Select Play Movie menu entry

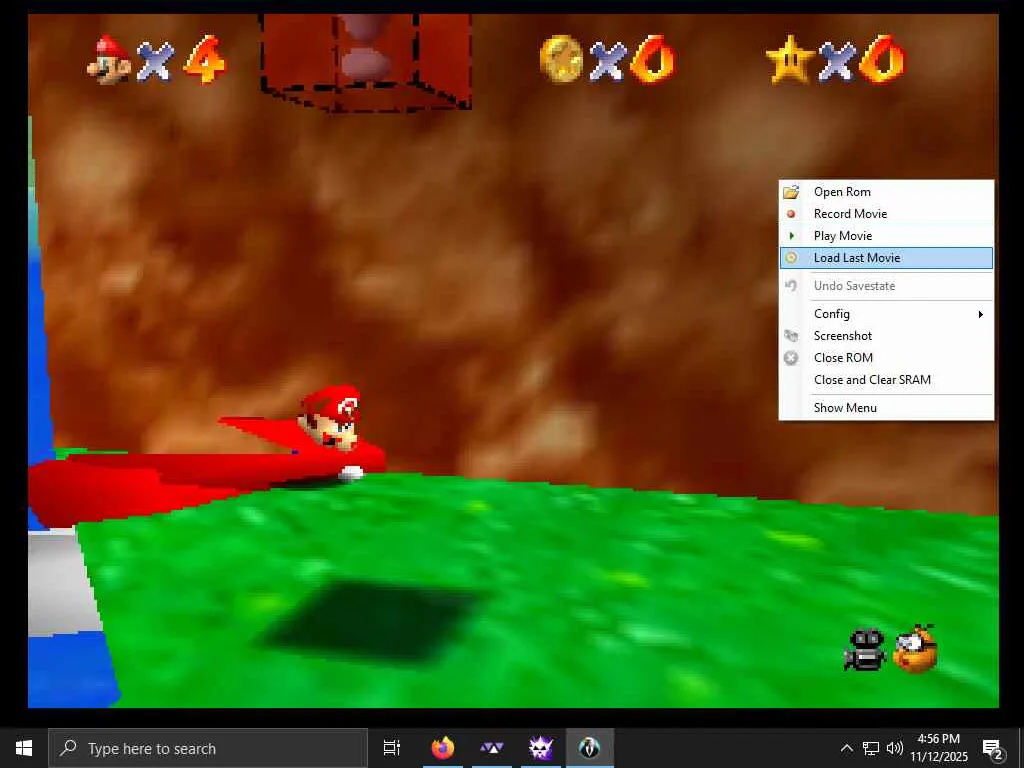(x=886, y=236)
